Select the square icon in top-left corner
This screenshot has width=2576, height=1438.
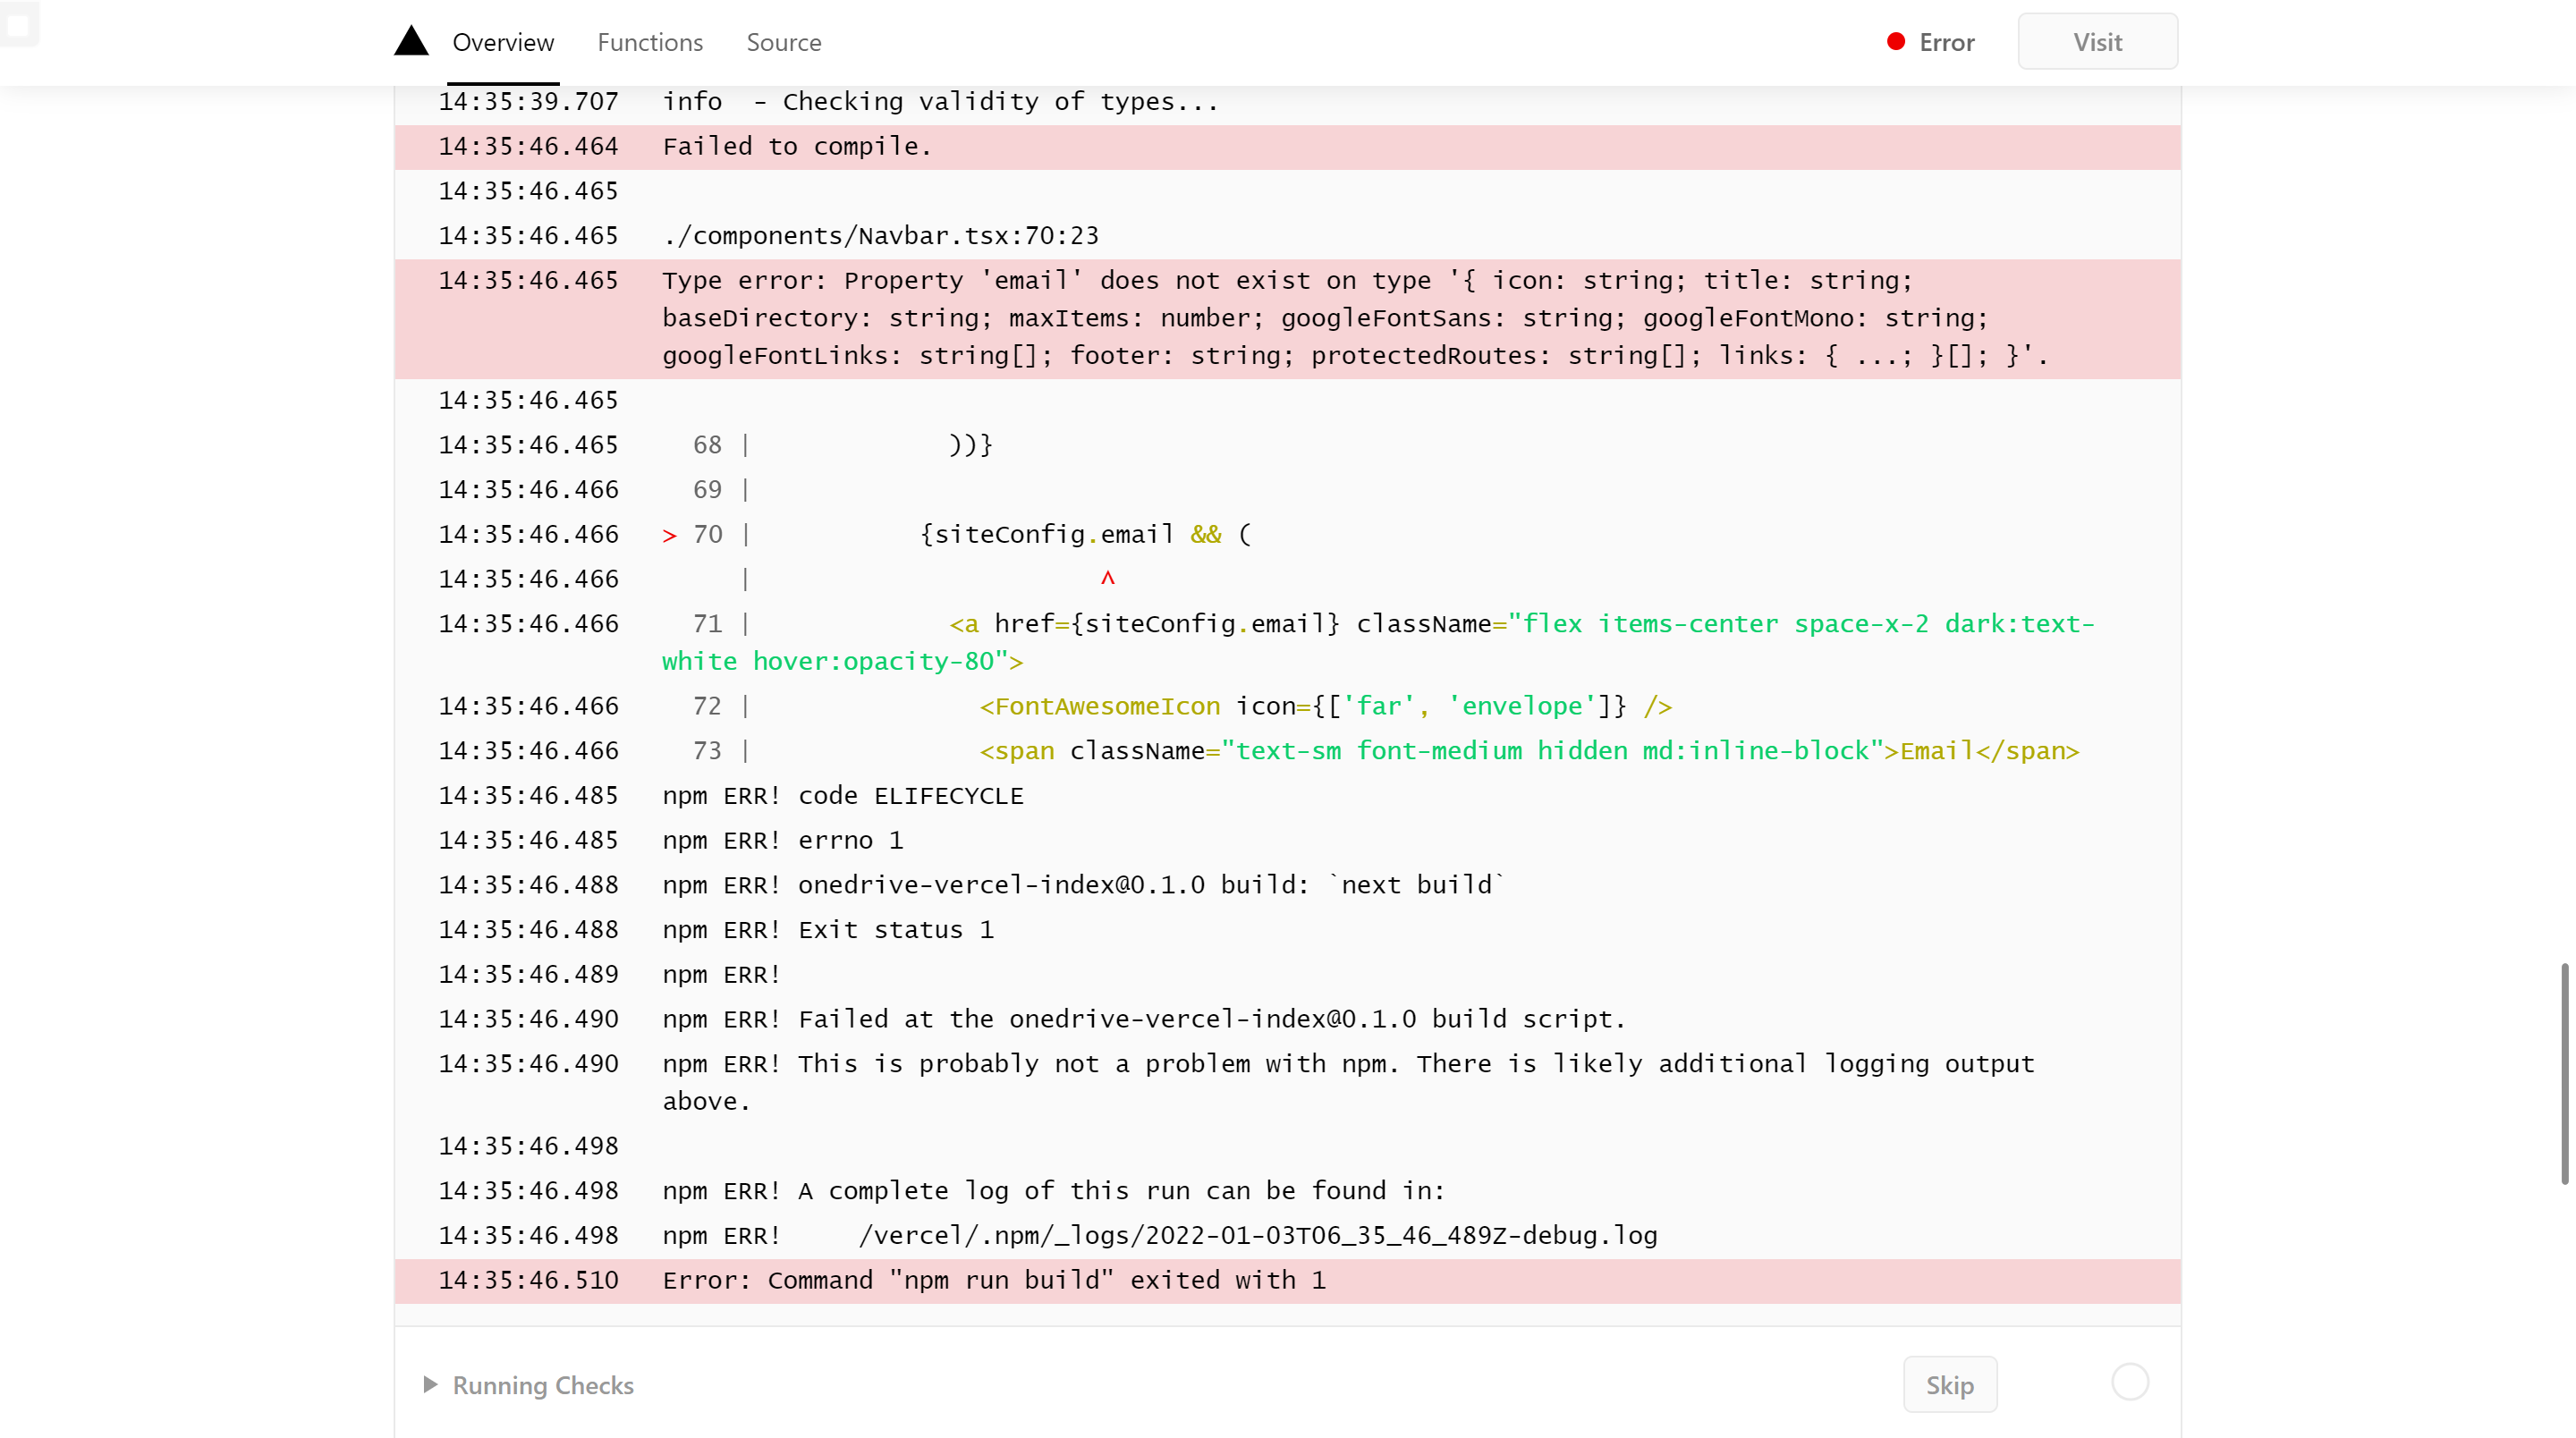[x=20, y=24]
